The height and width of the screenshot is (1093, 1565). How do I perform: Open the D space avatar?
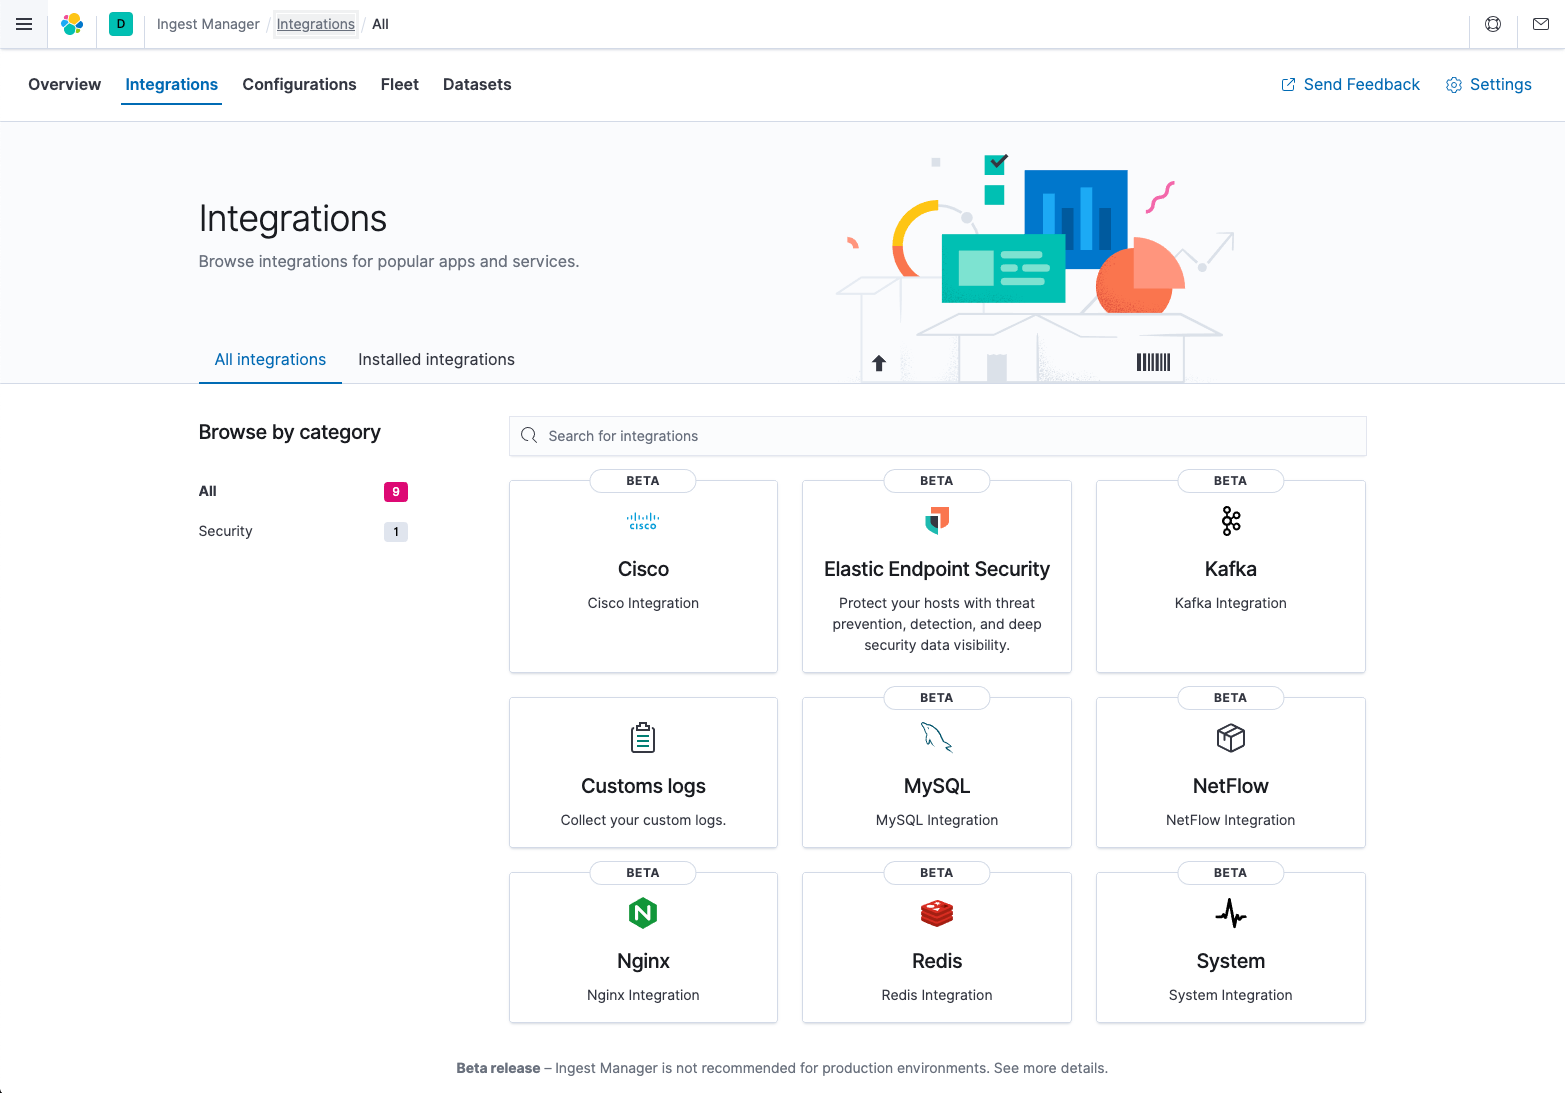121,24
